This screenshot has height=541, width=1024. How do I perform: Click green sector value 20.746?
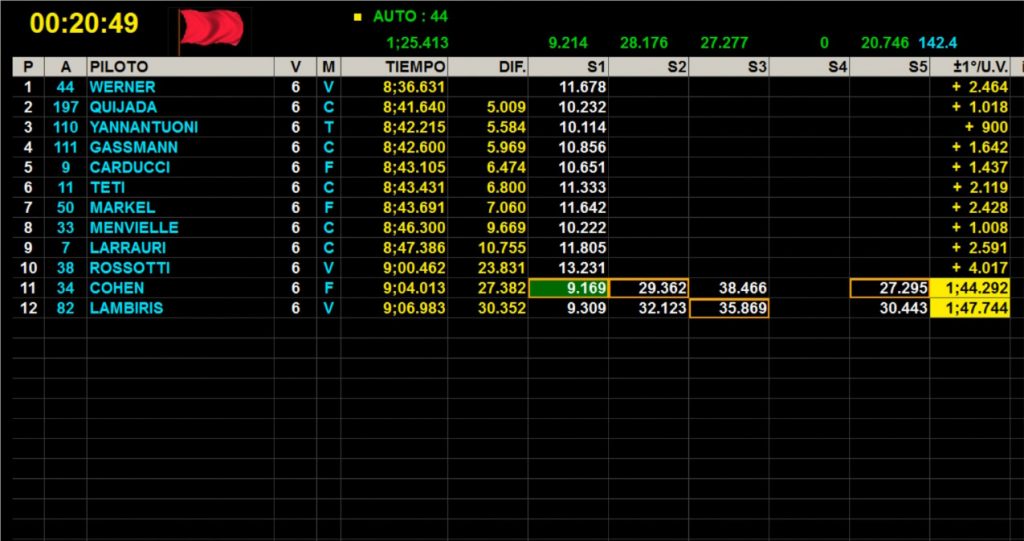click(x=885, y=43)
